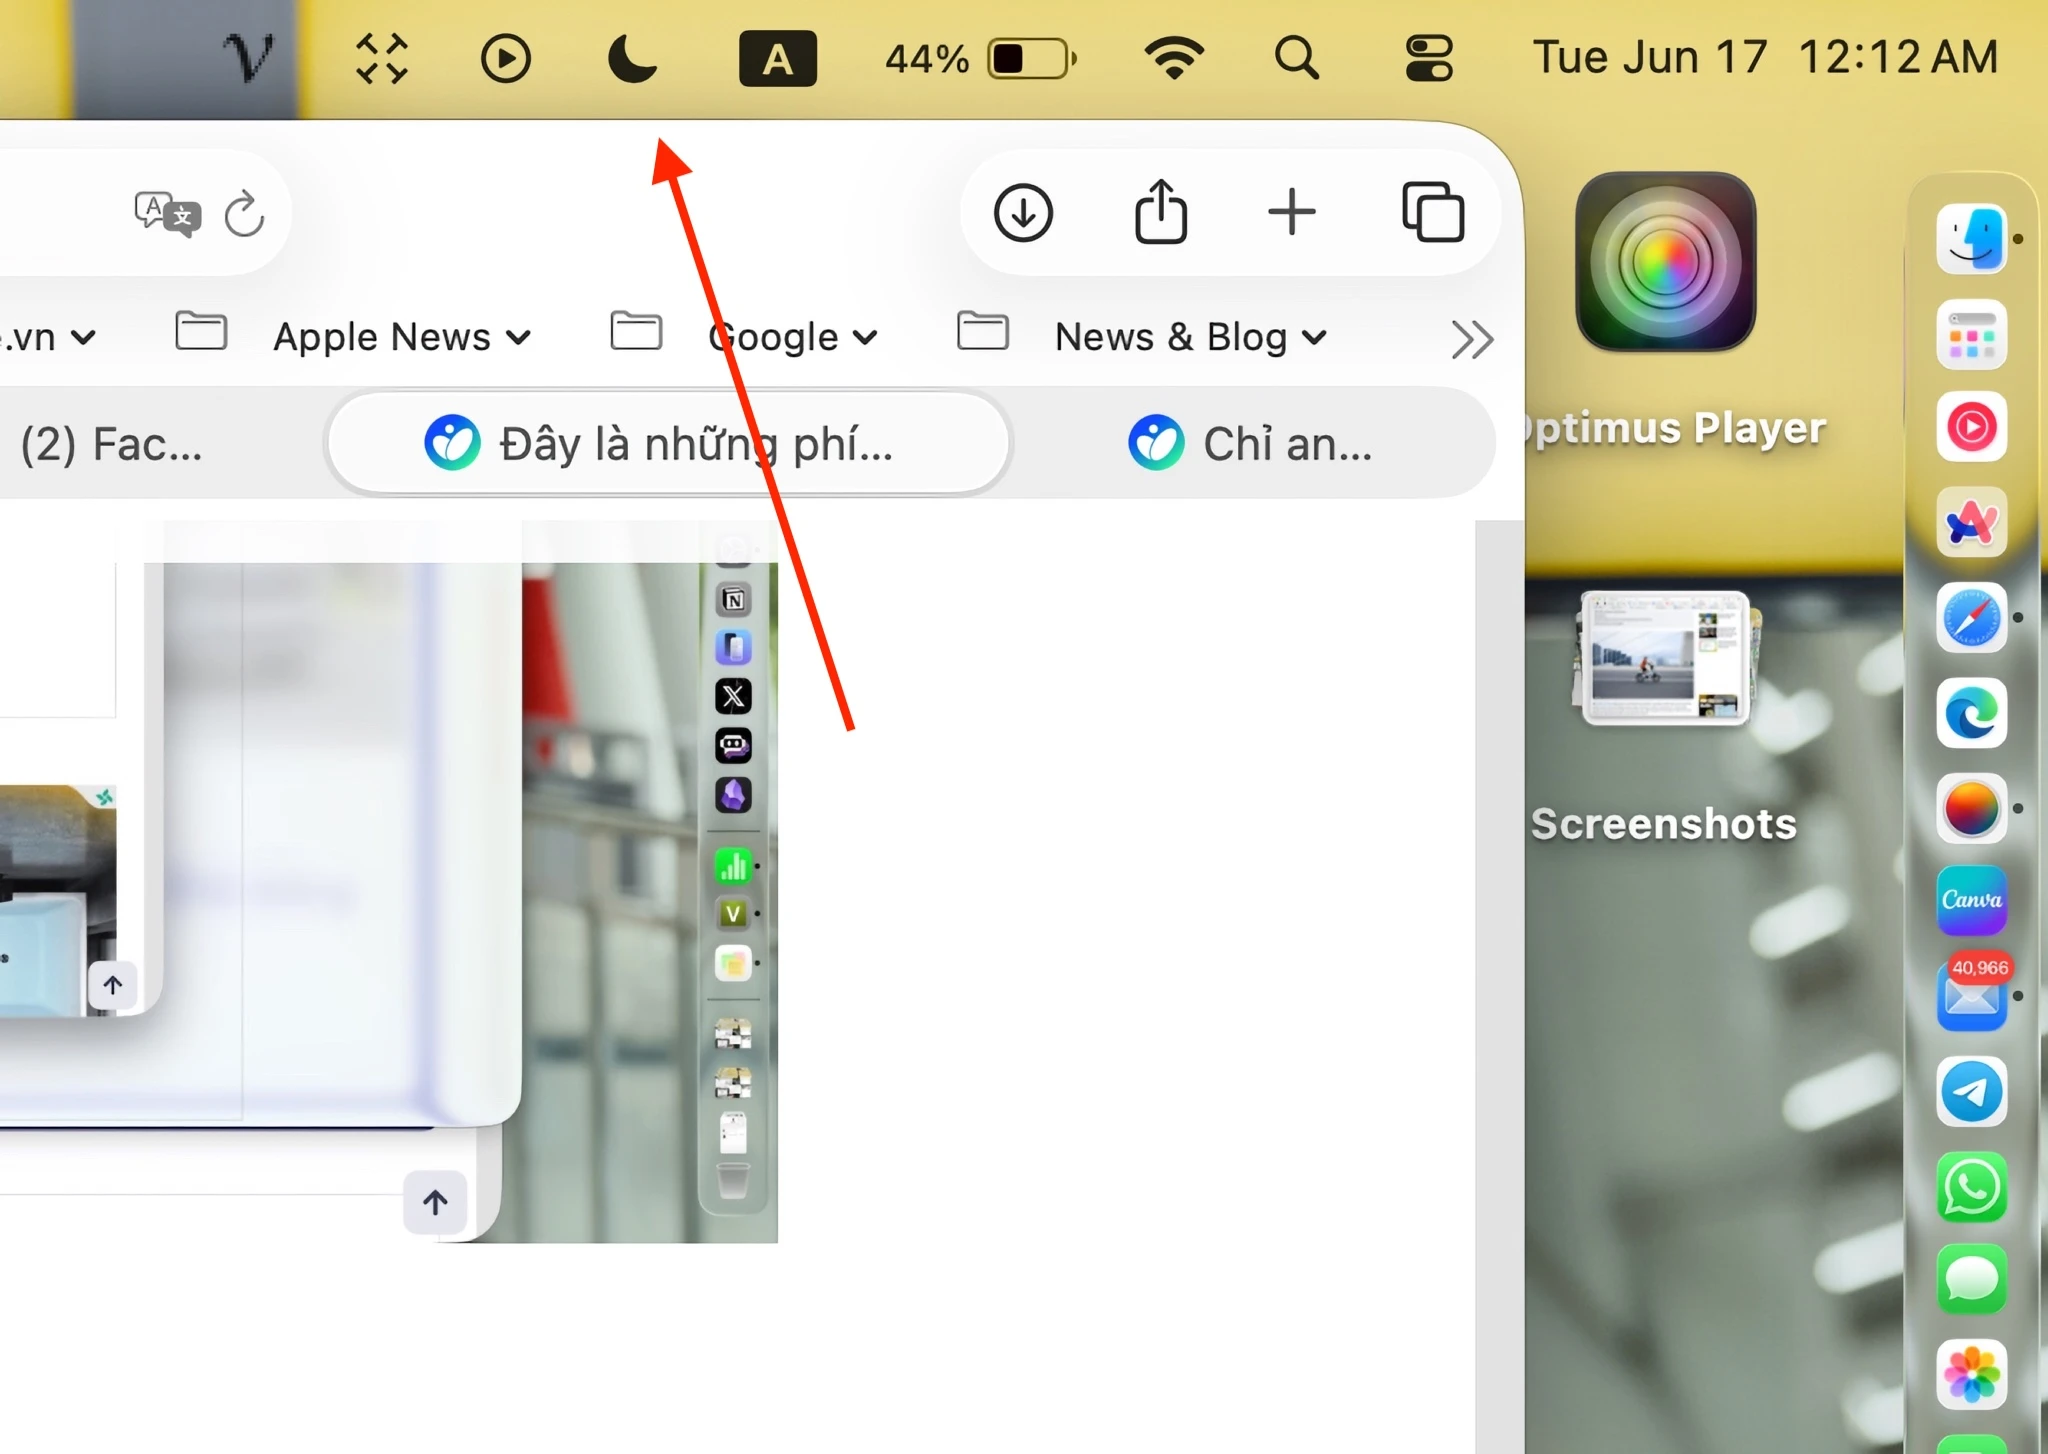Expand the .vn bookmarks folder

(x=48, y=337)
